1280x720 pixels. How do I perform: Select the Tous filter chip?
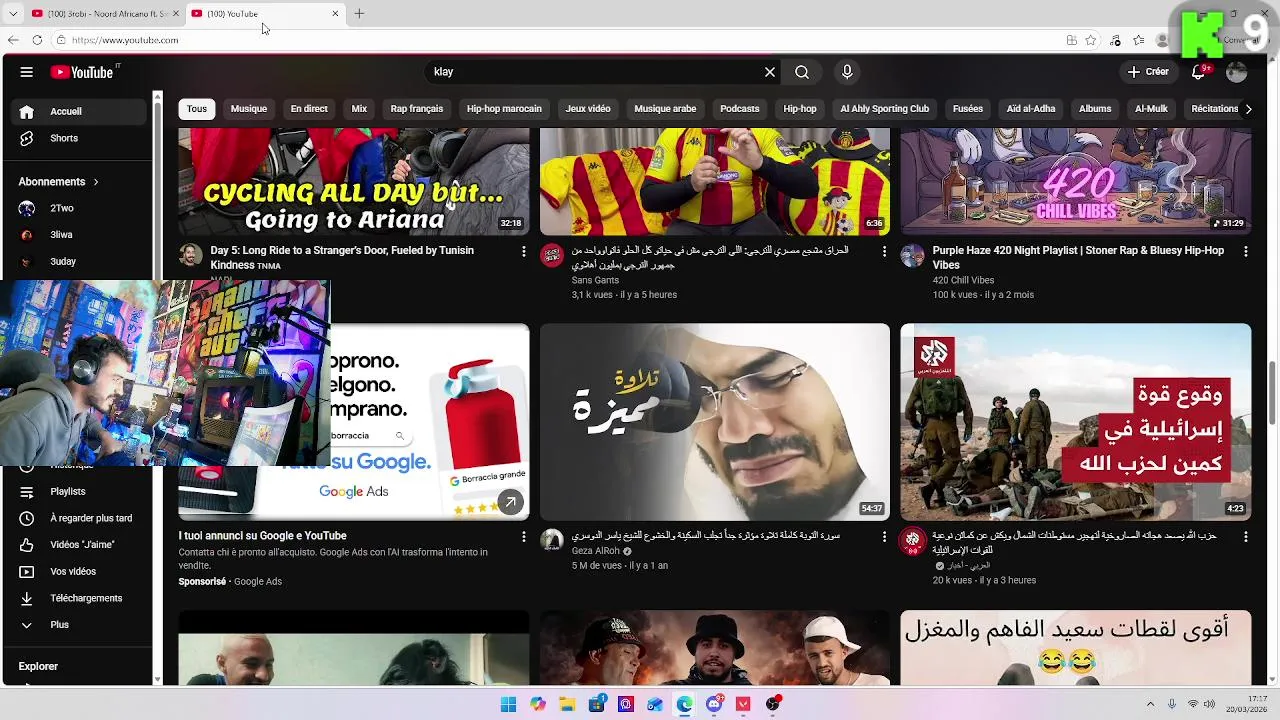[x=197, y=109]
